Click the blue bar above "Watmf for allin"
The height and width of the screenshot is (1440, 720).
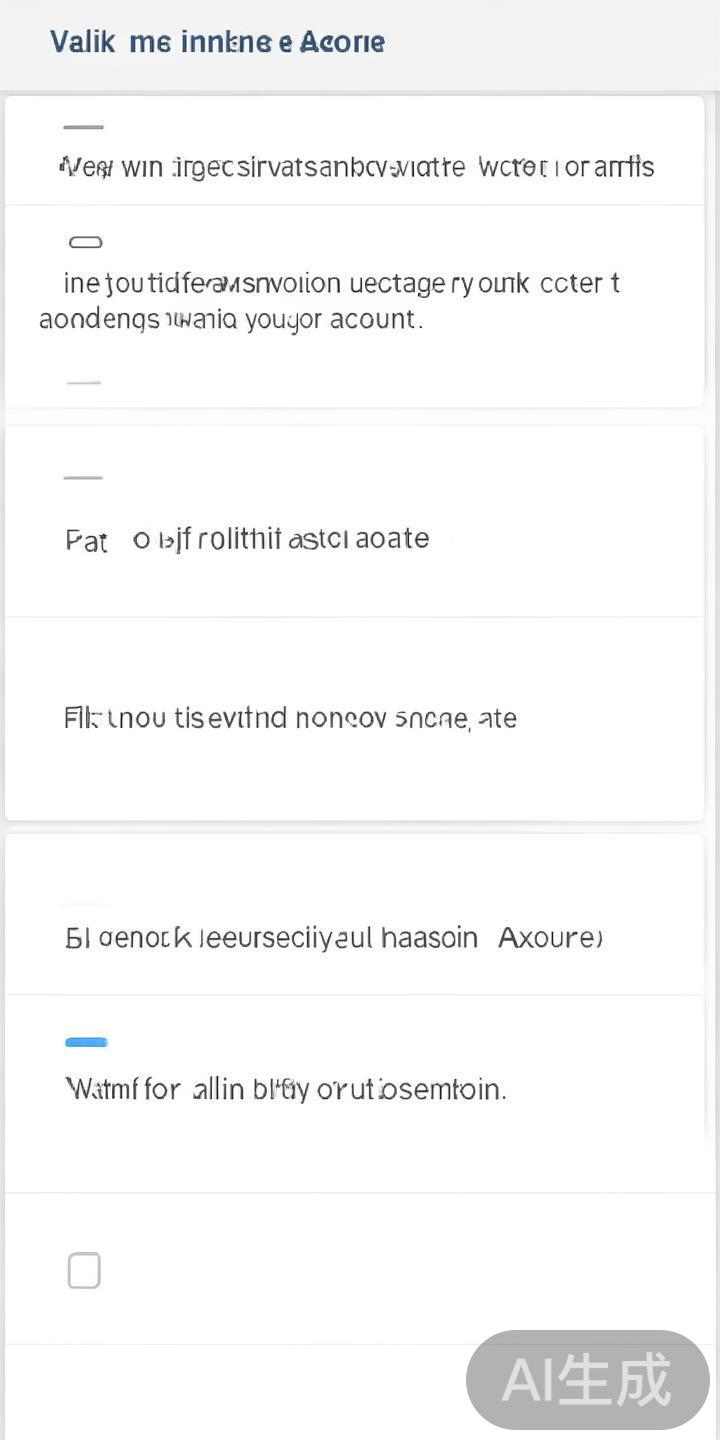(x=86, y=1042)
